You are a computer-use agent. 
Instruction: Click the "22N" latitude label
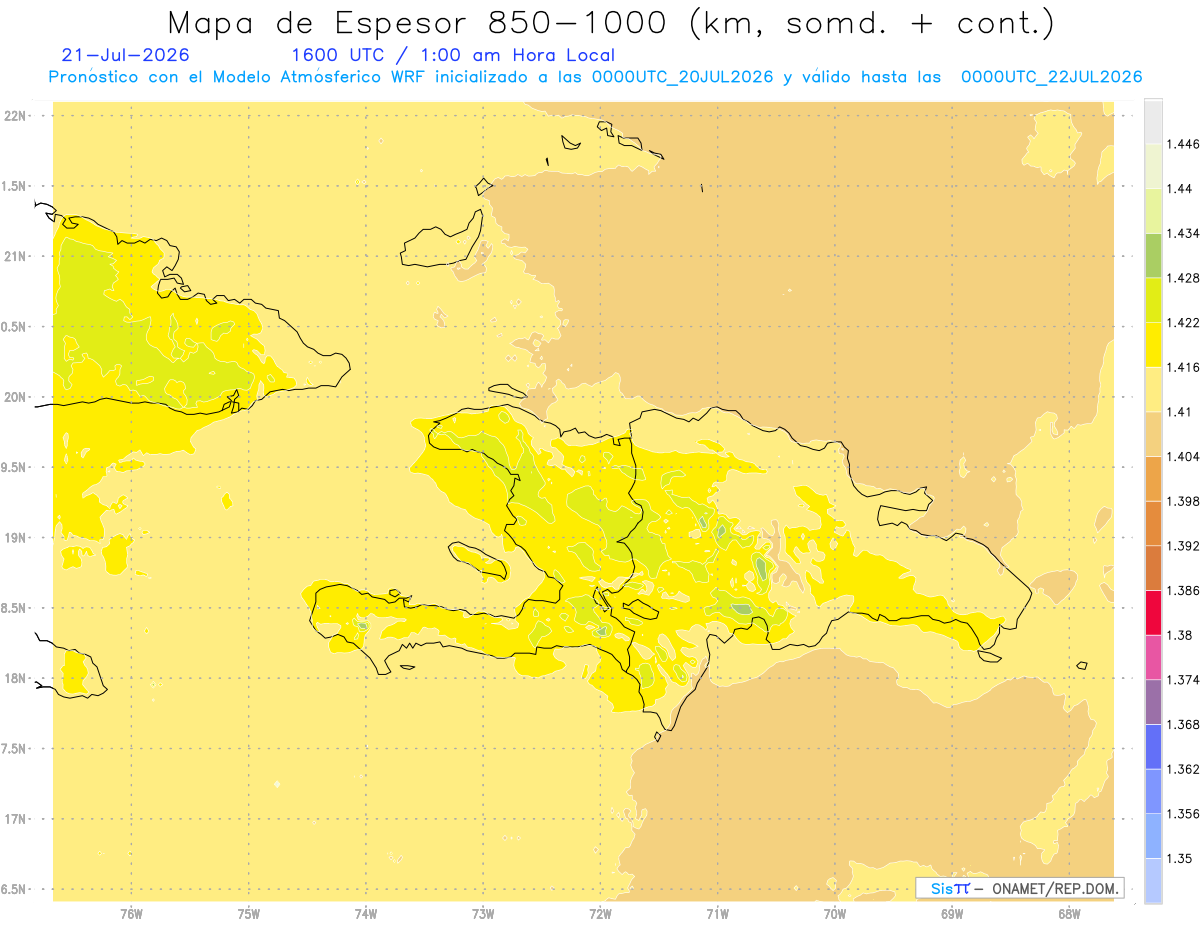coord(14,115)
